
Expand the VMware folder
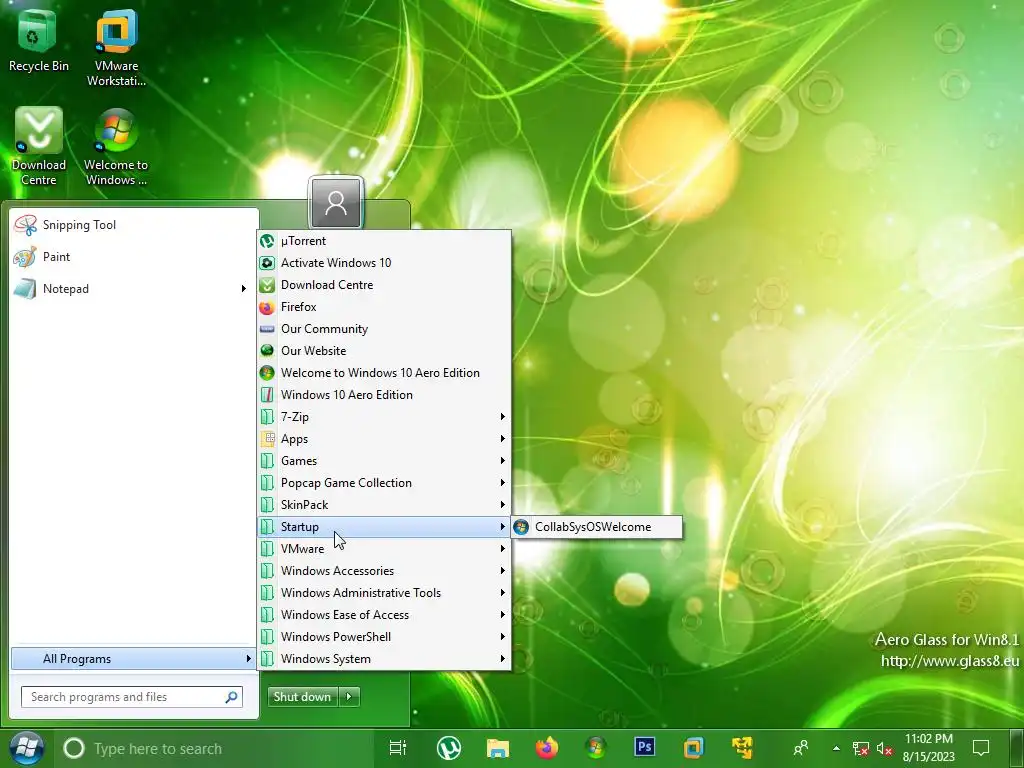click(x=384, y=549)
